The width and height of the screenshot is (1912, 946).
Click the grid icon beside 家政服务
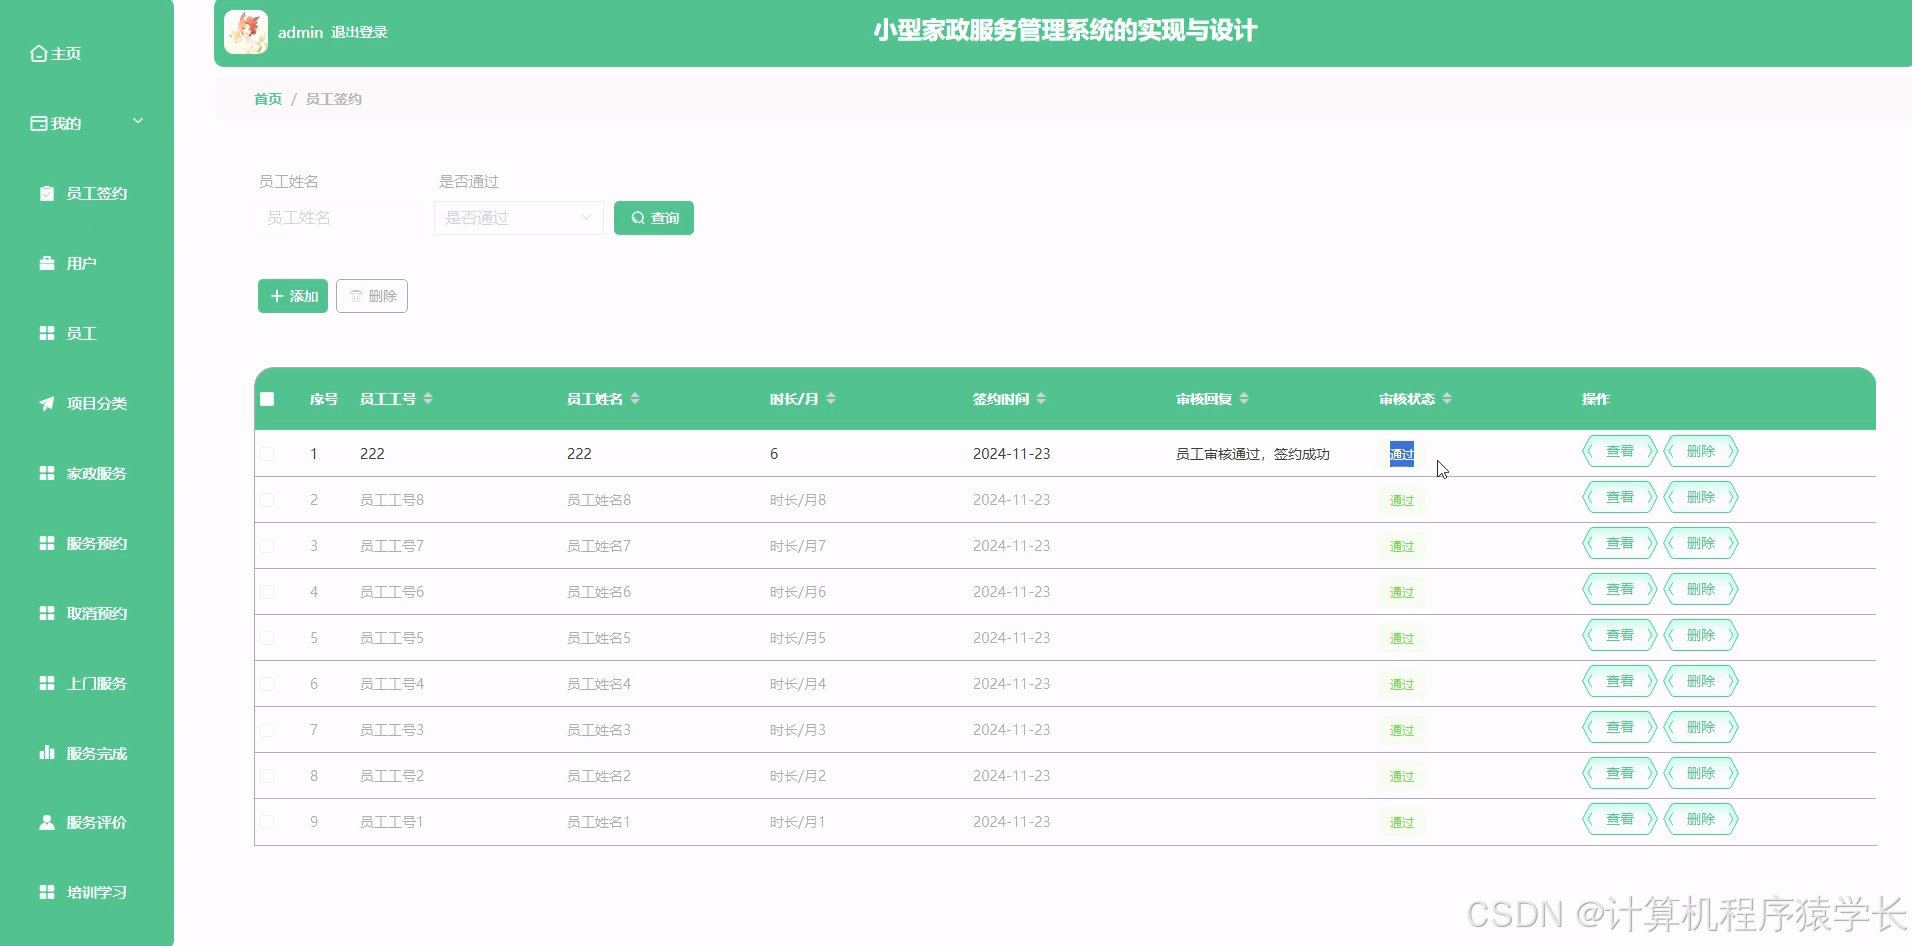[47, 473]
